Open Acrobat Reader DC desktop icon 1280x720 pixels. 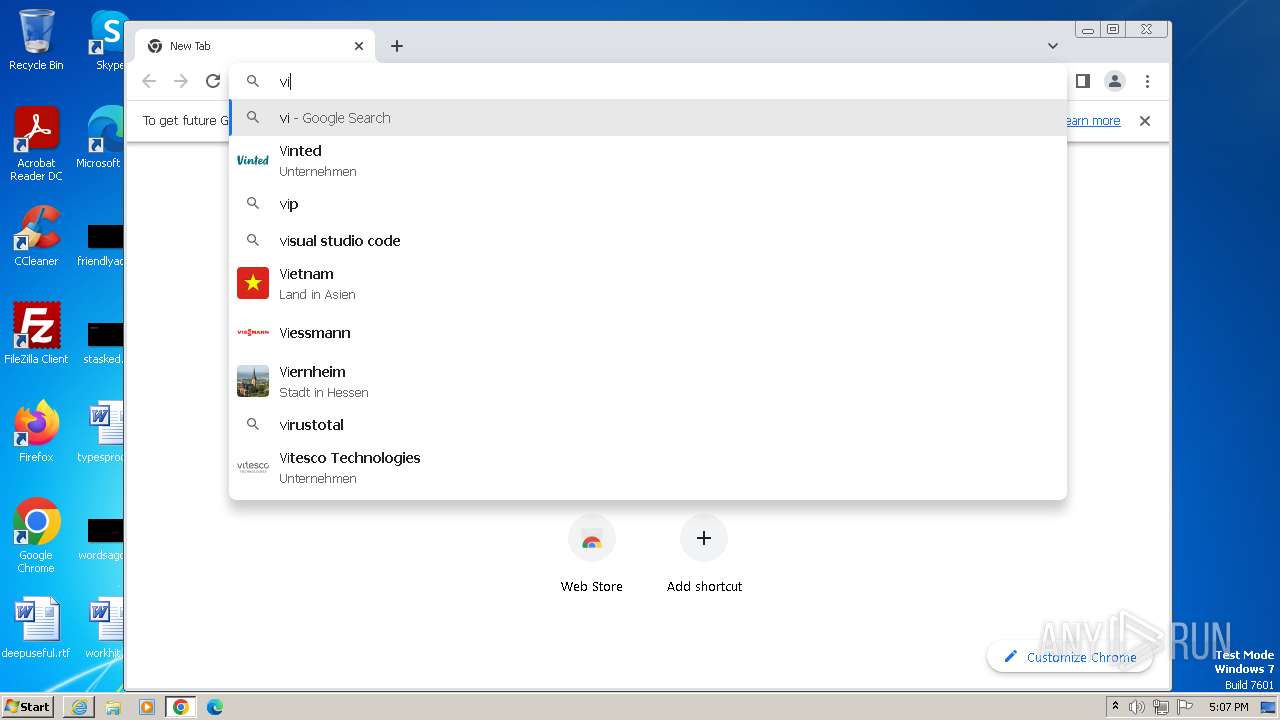[36, 145]
